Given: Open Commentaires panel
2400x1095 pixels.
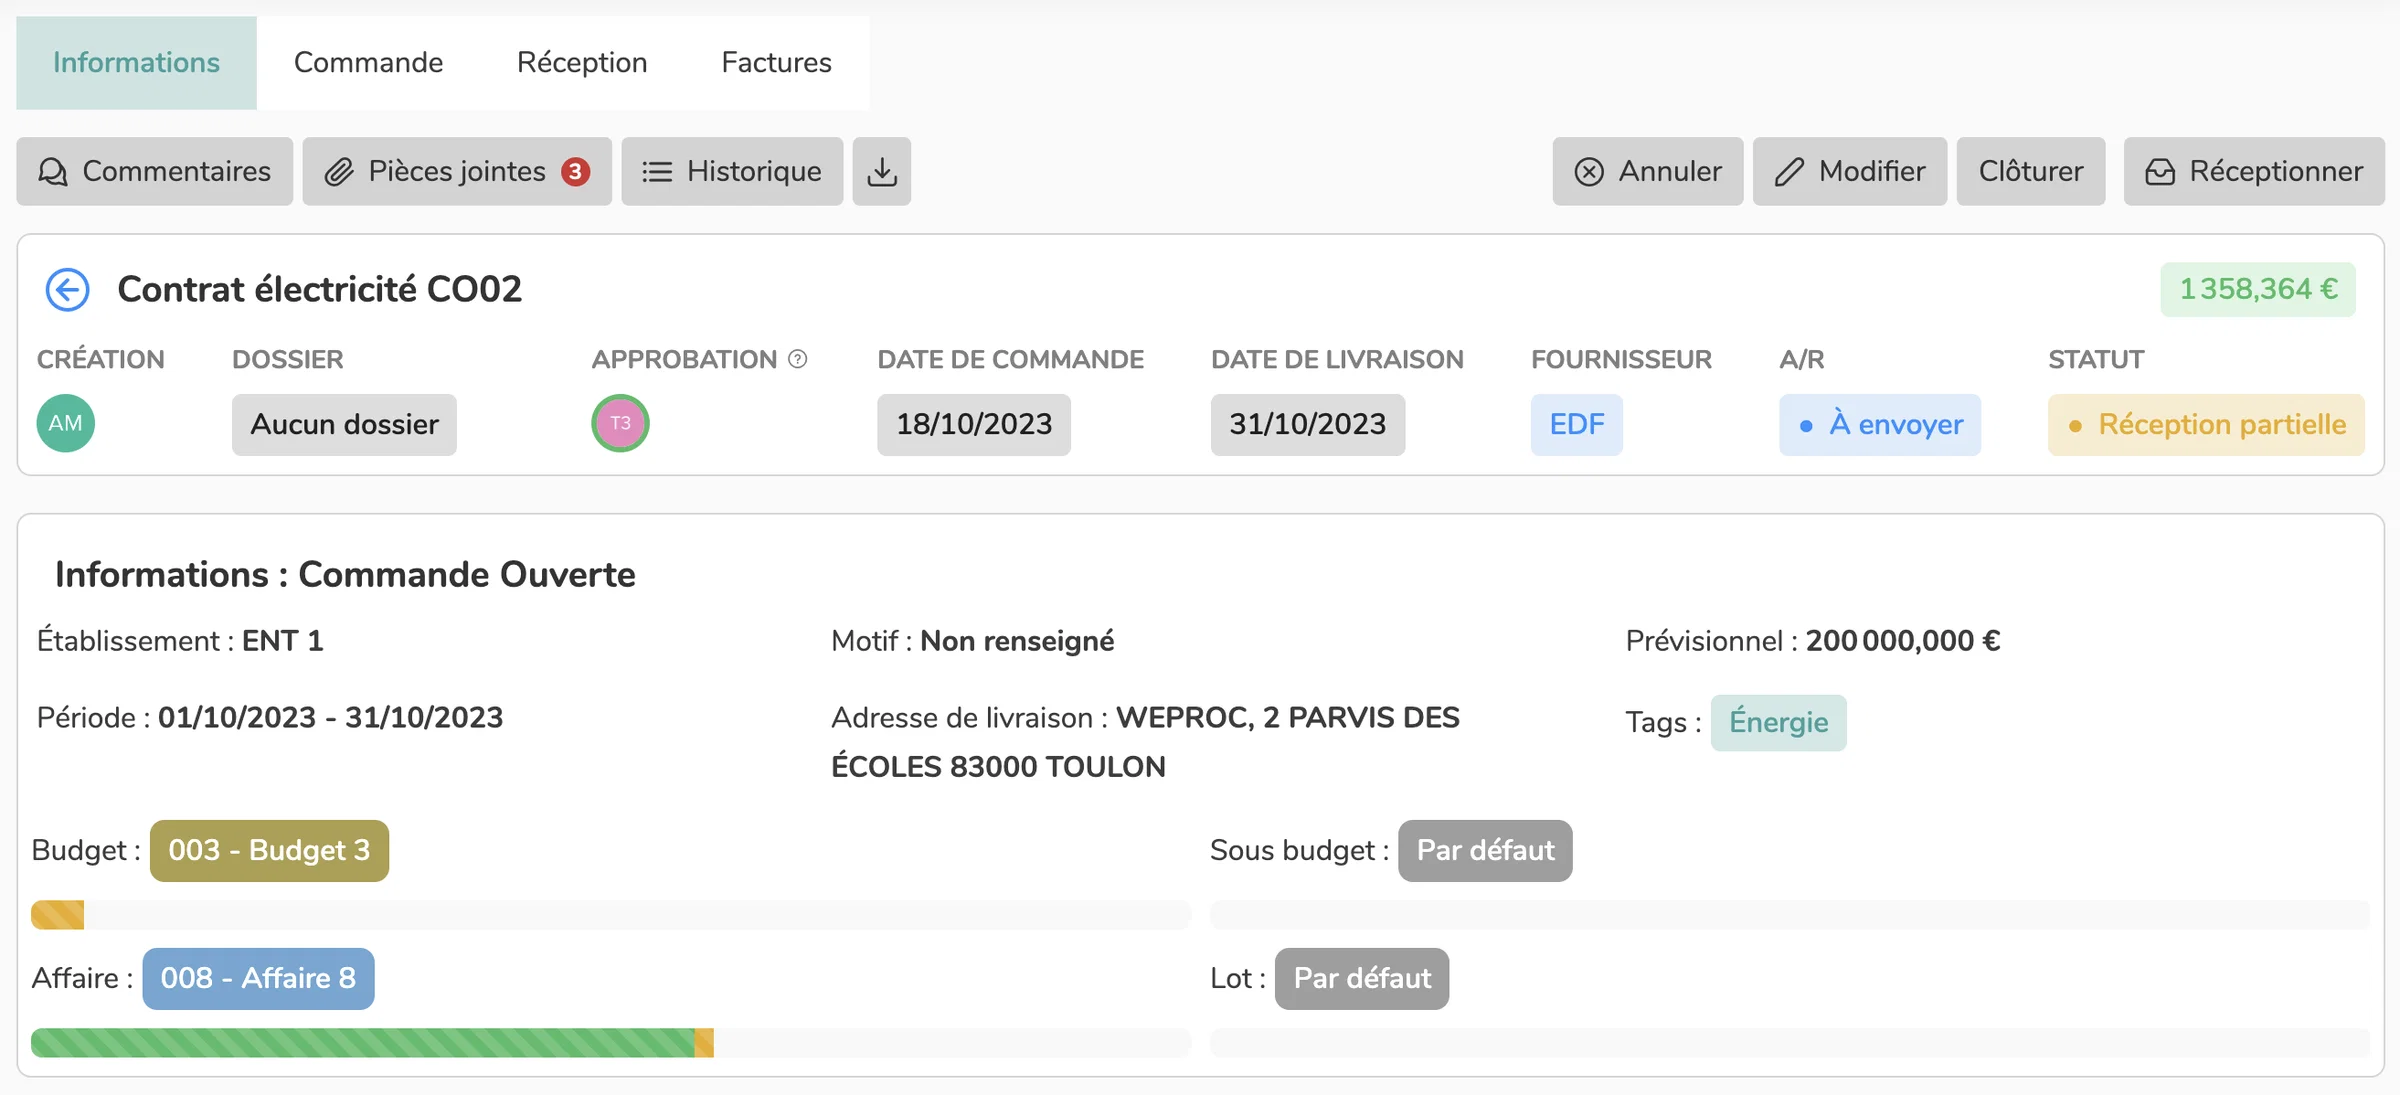Looking at the screenshot, I should coord(155,171).
